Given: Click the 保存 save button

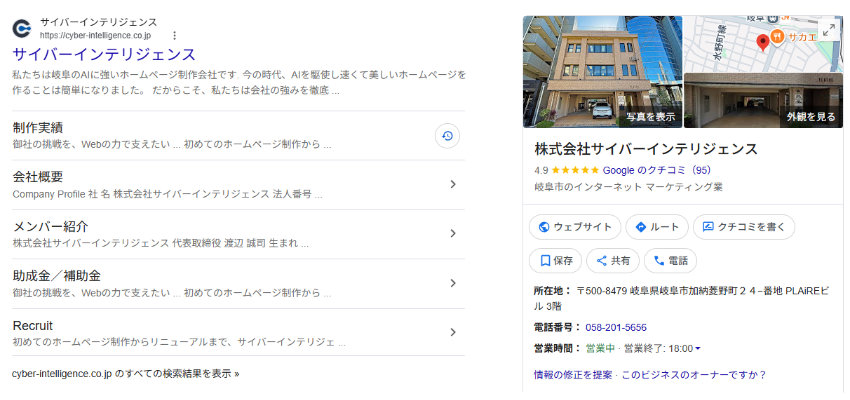Looking at the screenshot, I should pos(556,261).
